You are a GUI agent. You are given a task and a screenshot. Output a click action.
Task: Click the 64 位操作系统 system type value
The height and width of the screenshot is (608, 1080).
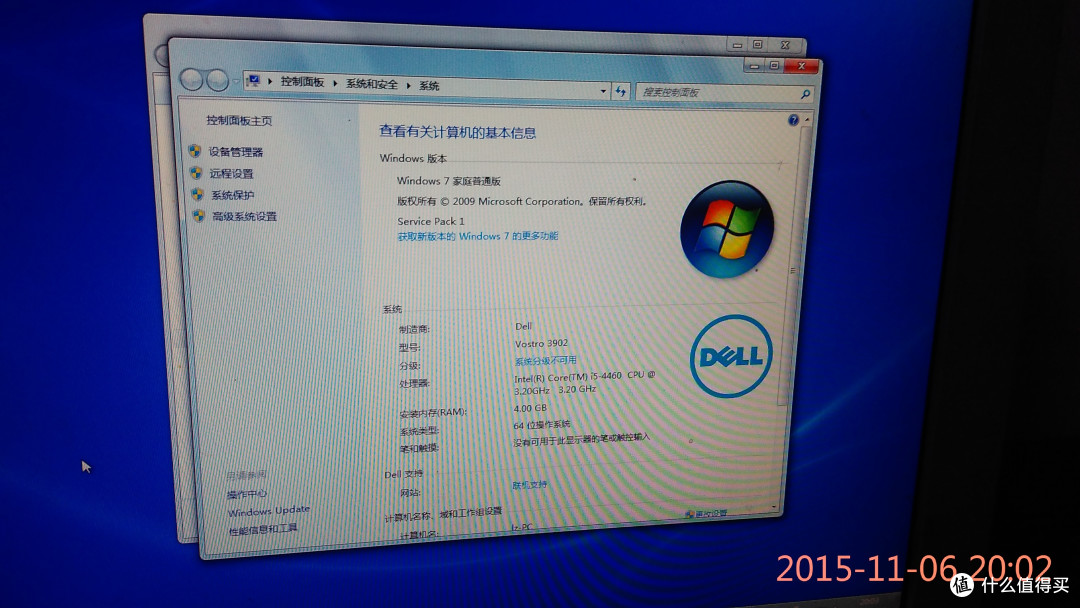click(541, 425)
